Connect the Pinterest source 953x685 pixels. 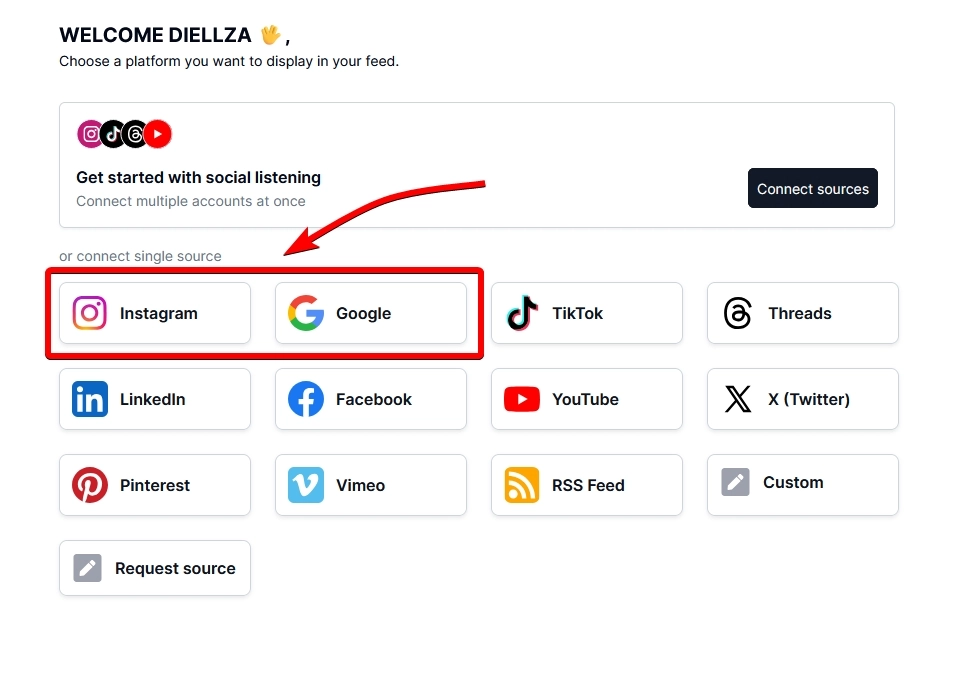pyautogui.click(x=155, y=485)
